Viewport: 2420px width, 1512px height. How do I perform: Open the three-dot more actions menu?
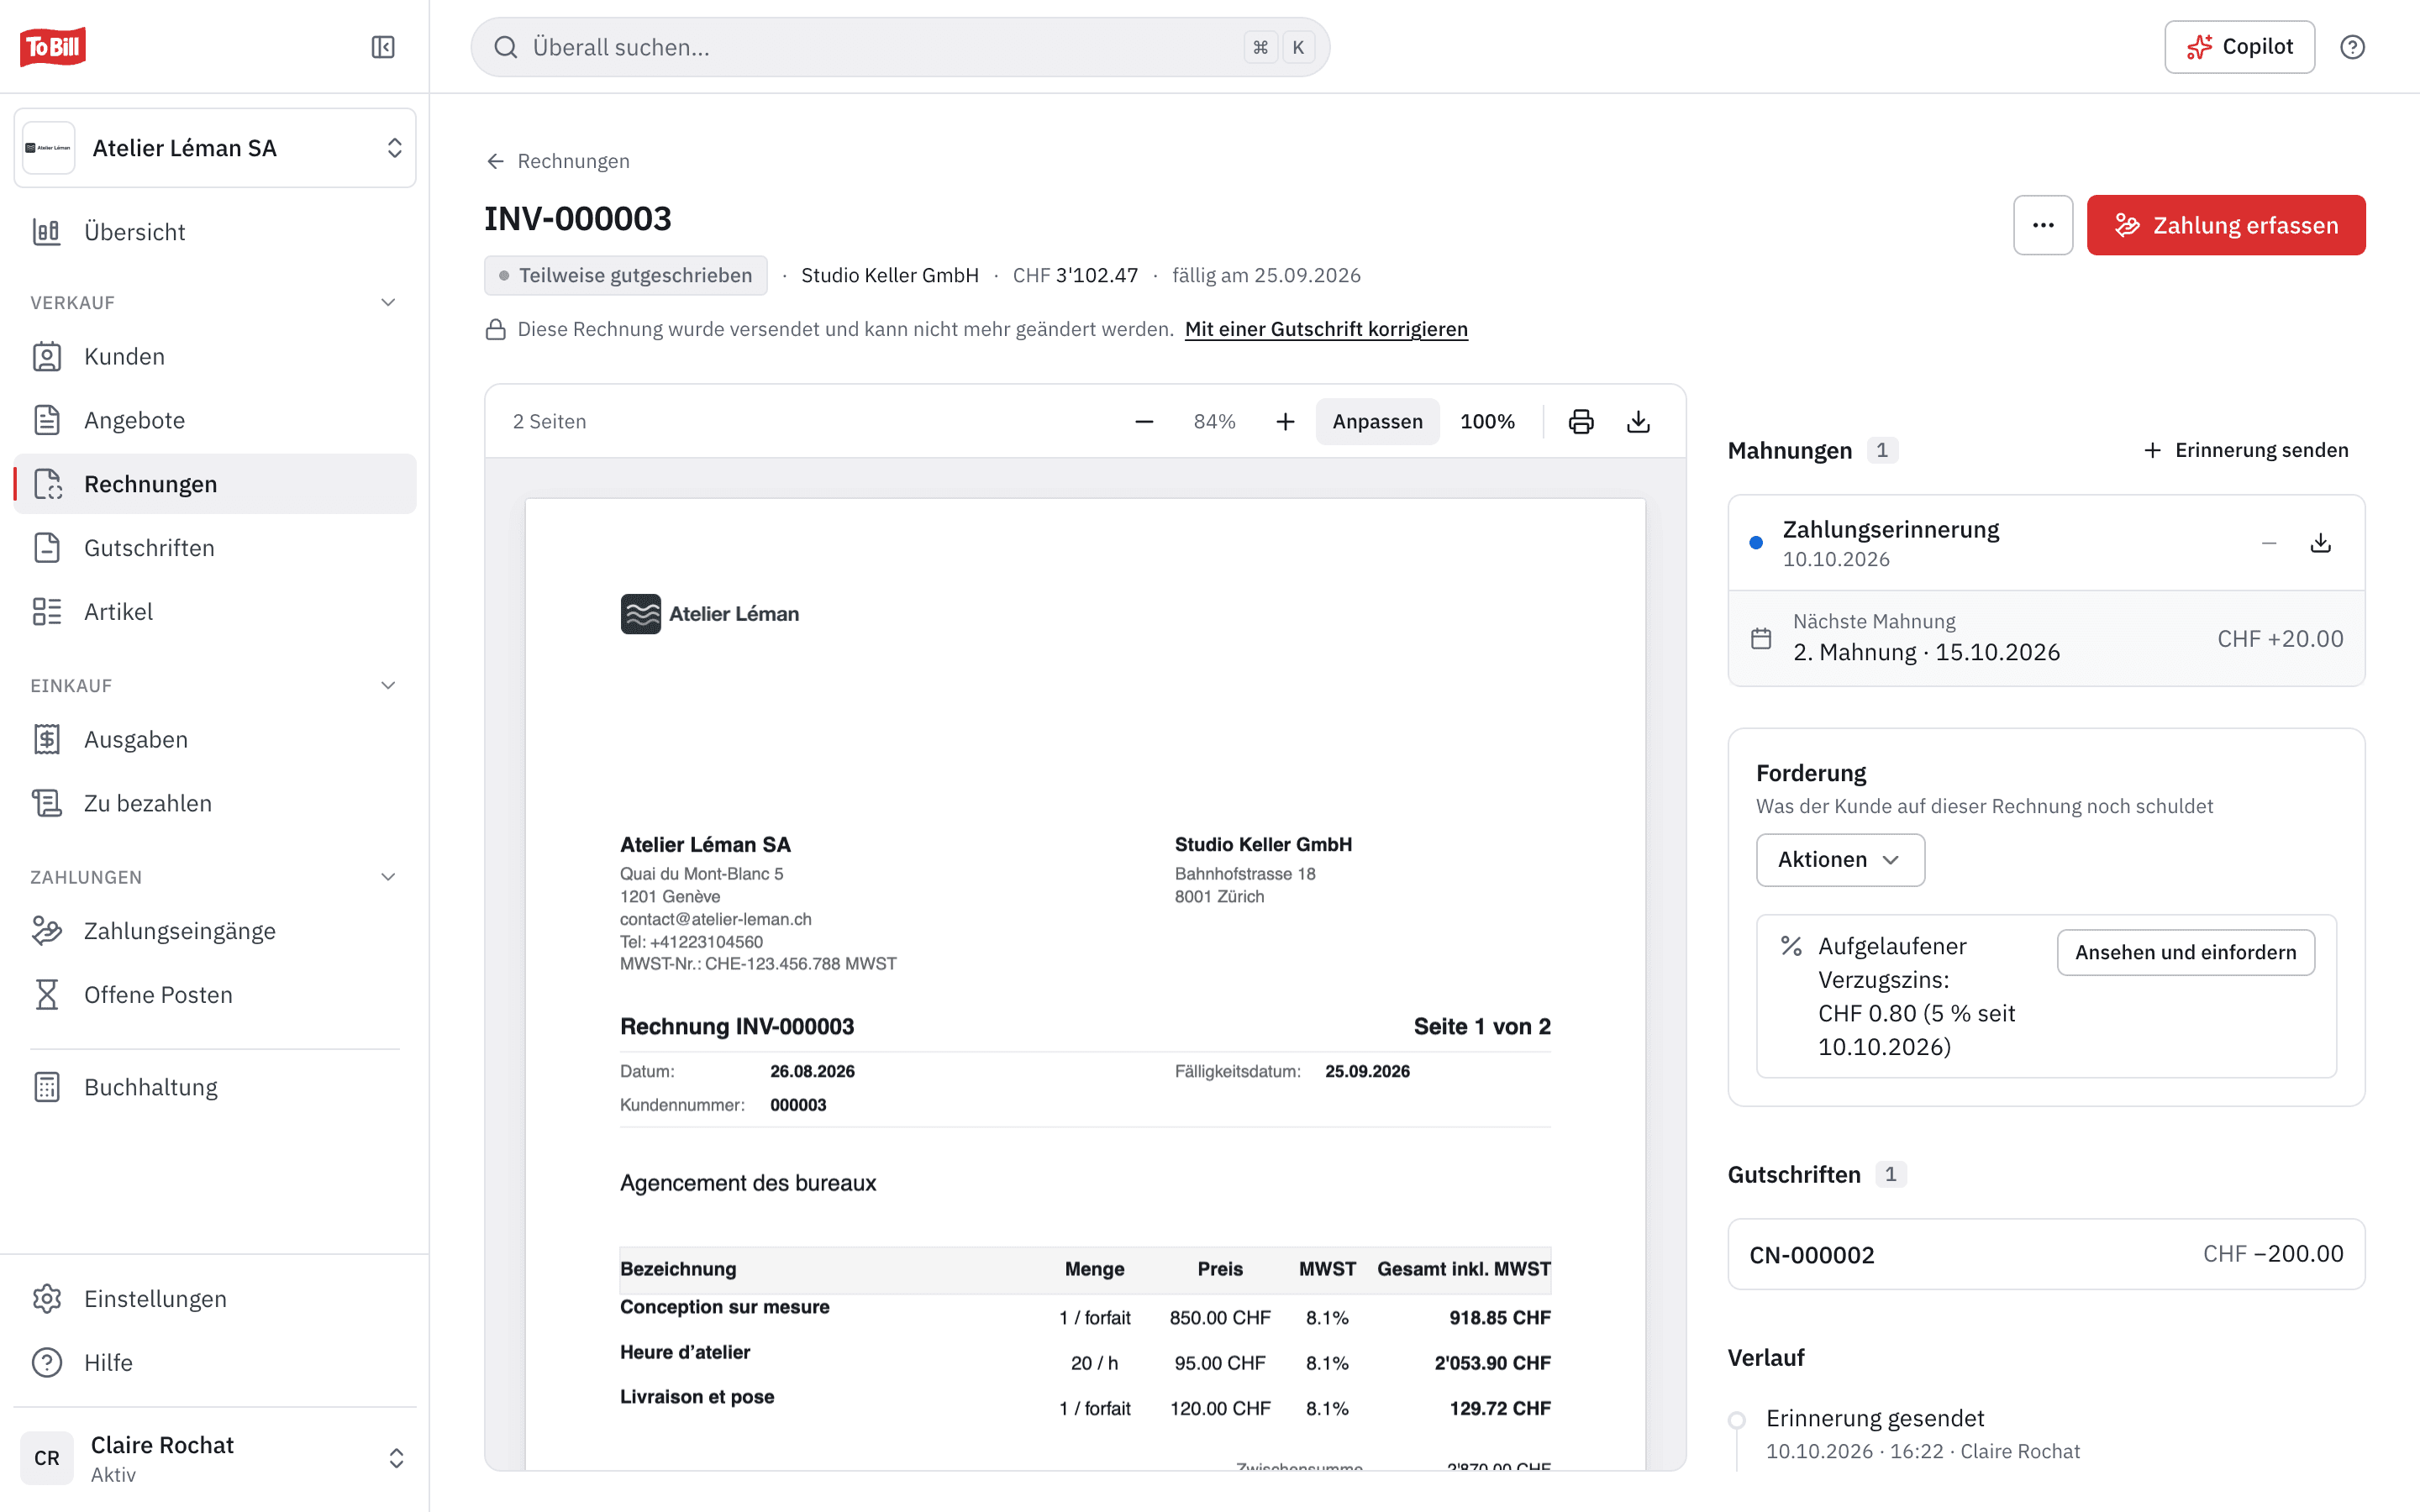click(x=2043, y=225)
